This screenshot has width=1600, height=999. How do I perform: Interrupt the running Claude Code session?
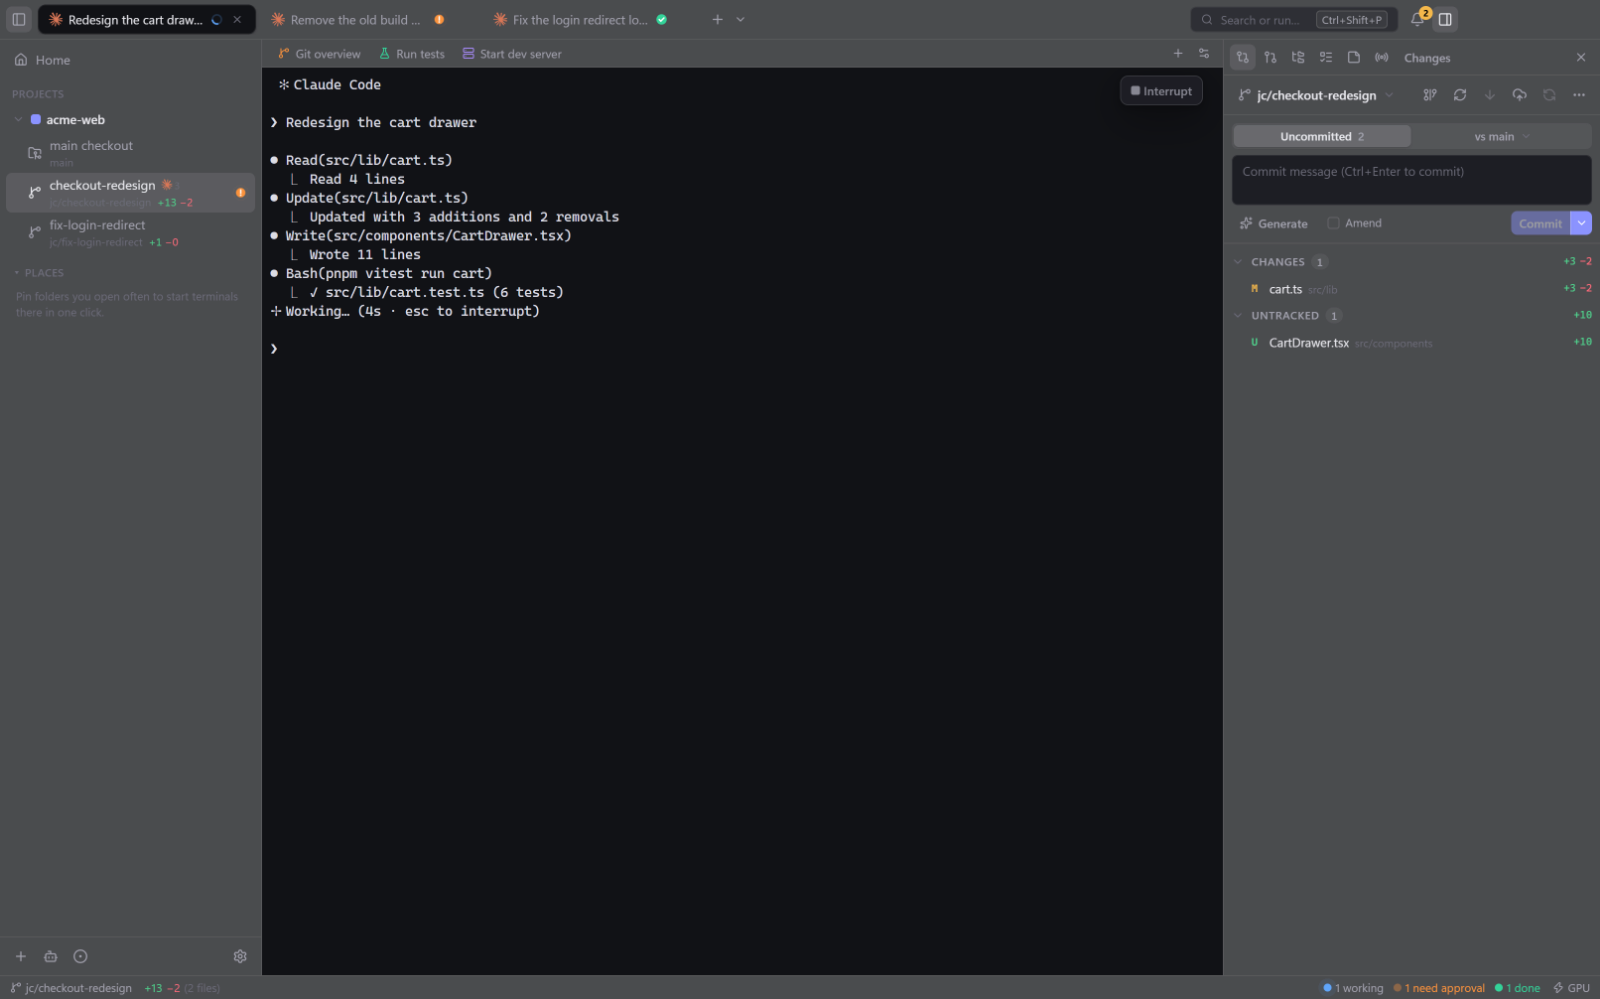pos(1161,91)
